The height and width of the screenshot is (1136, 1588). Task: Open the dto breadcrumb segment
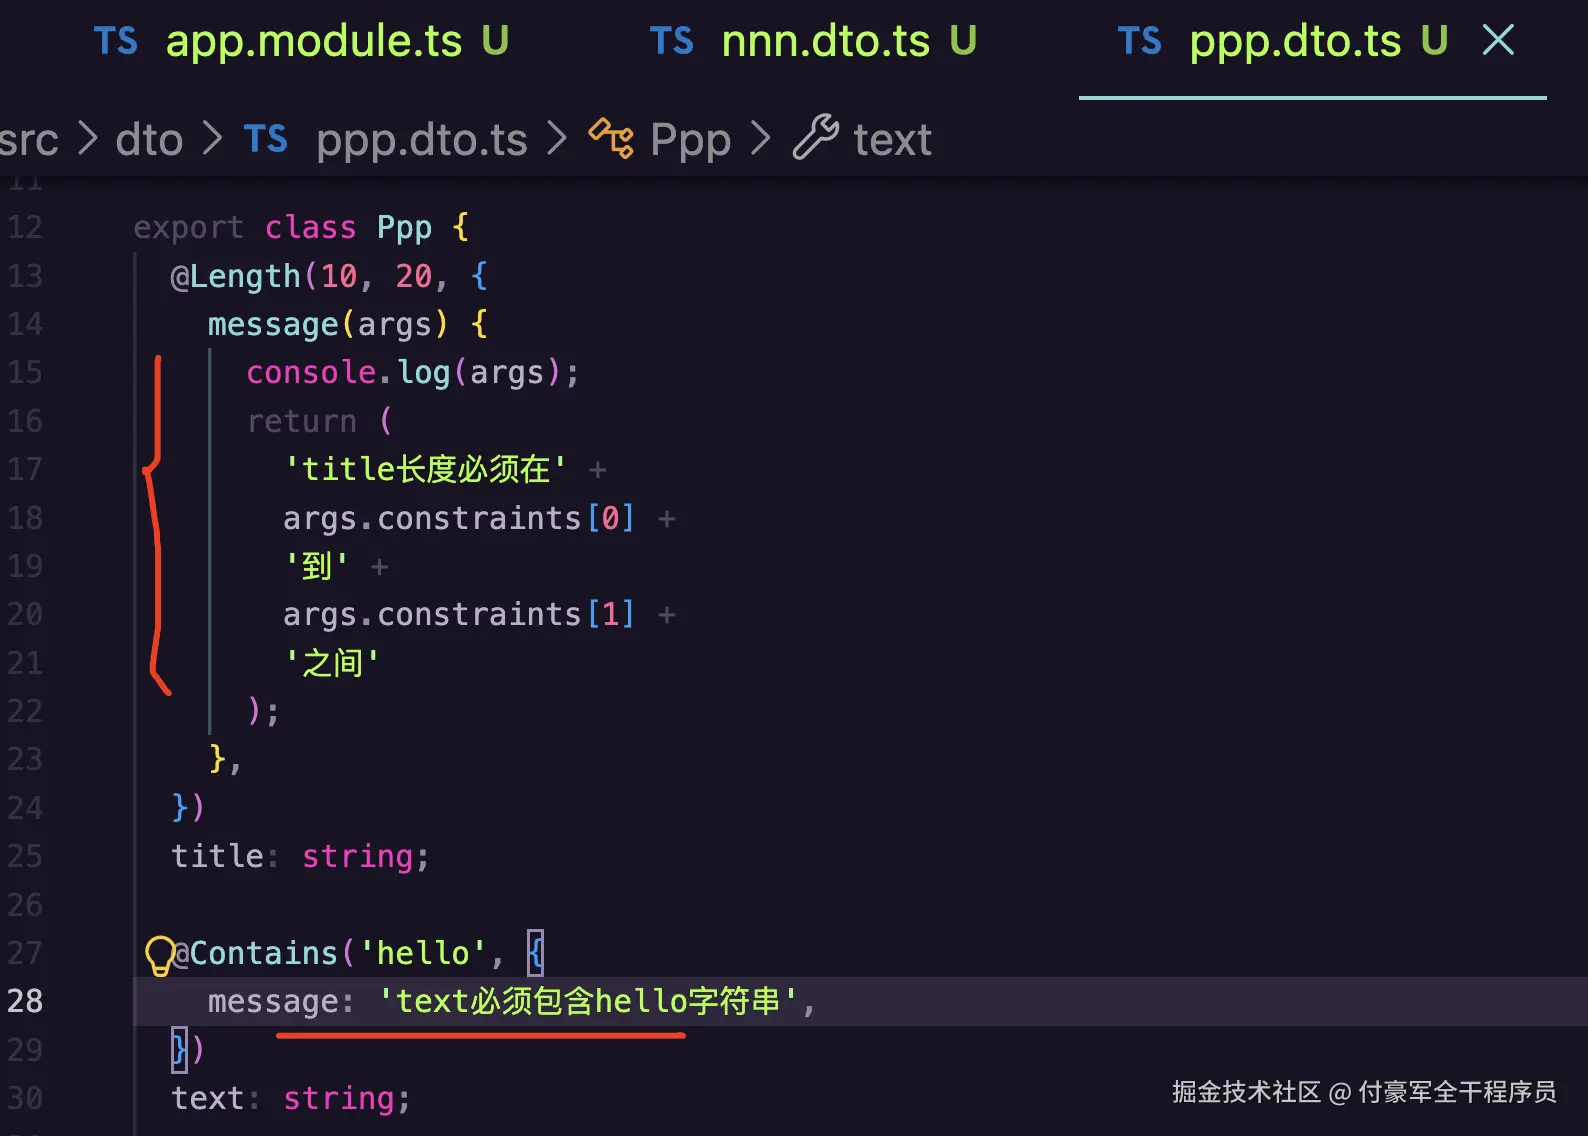click(149, 140)
